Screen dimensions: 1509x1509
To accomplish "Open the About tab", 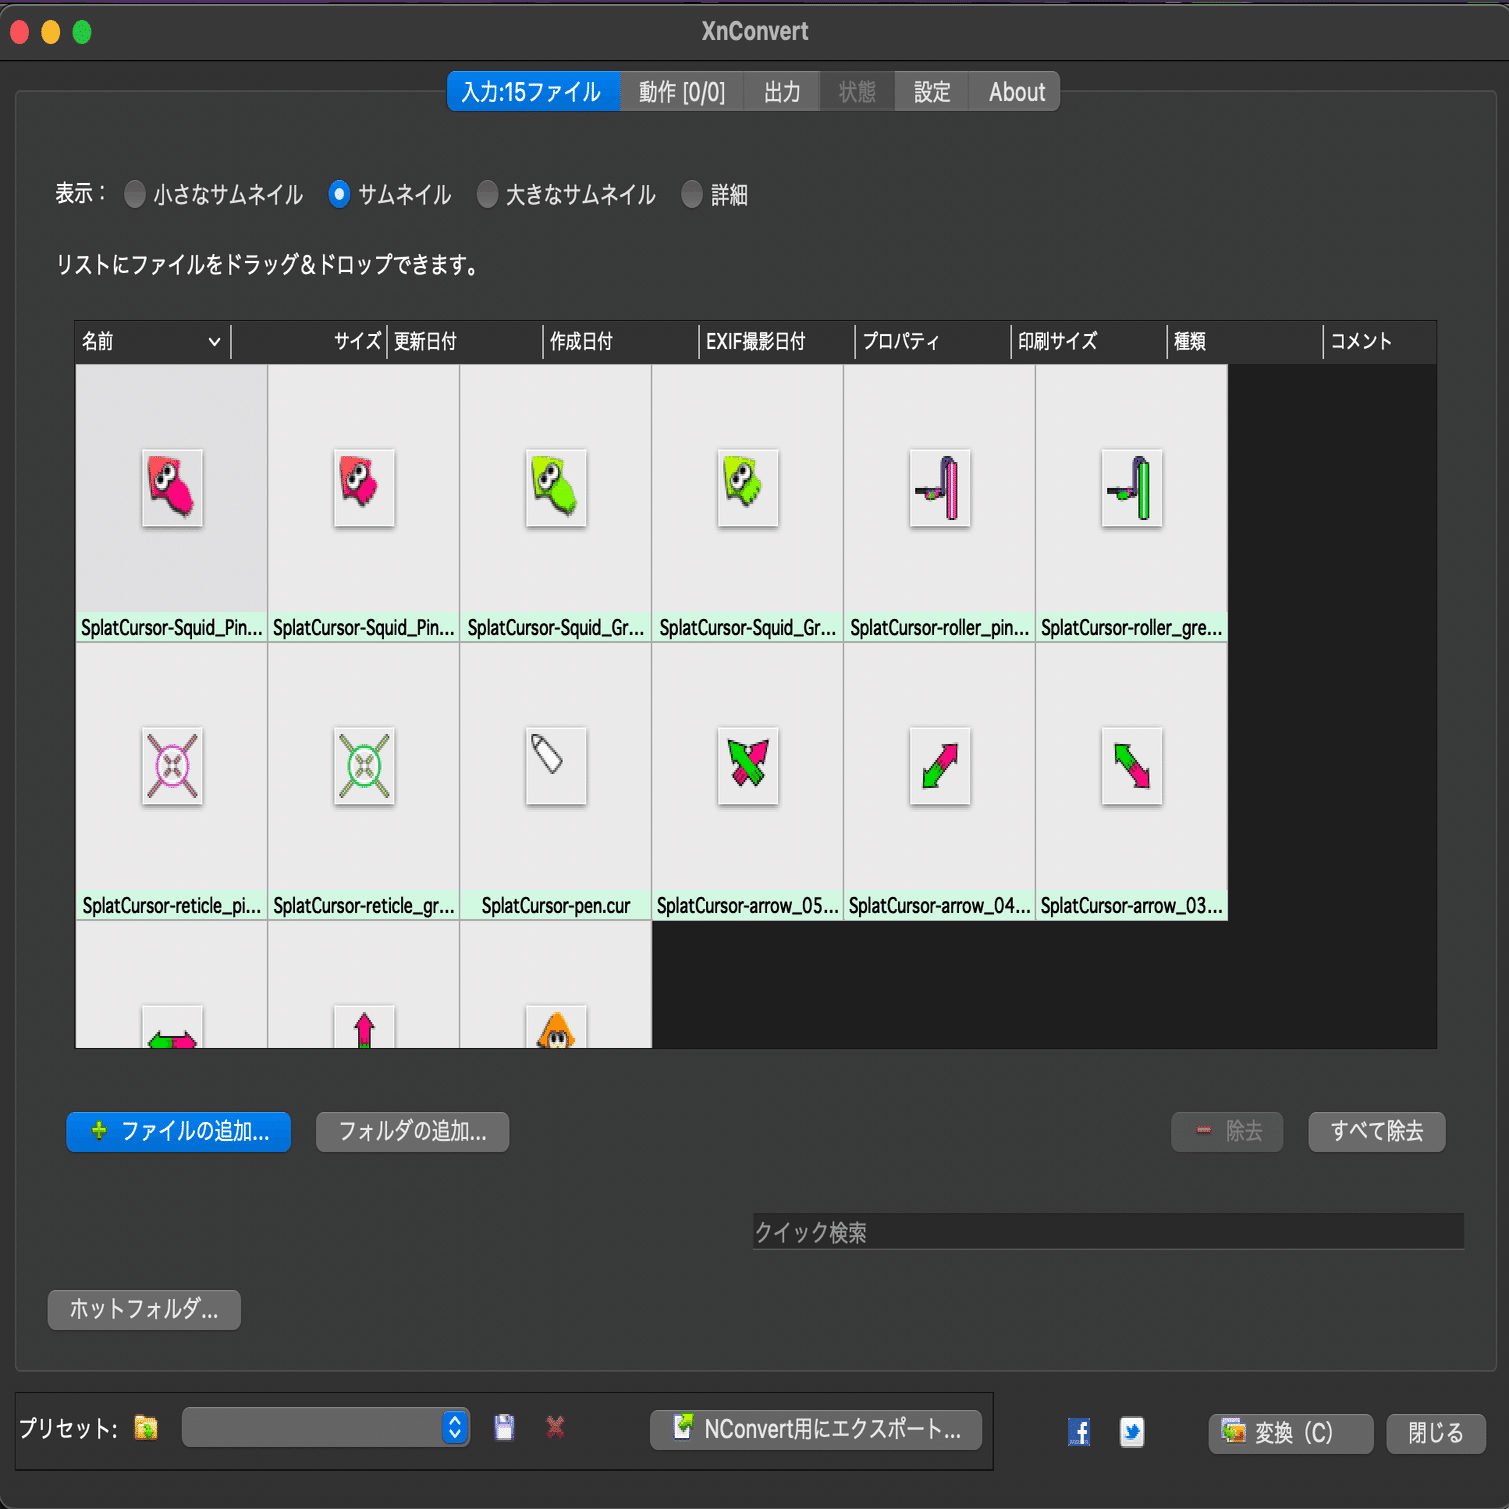I will pyautogui.click(x=1016, y=92).
